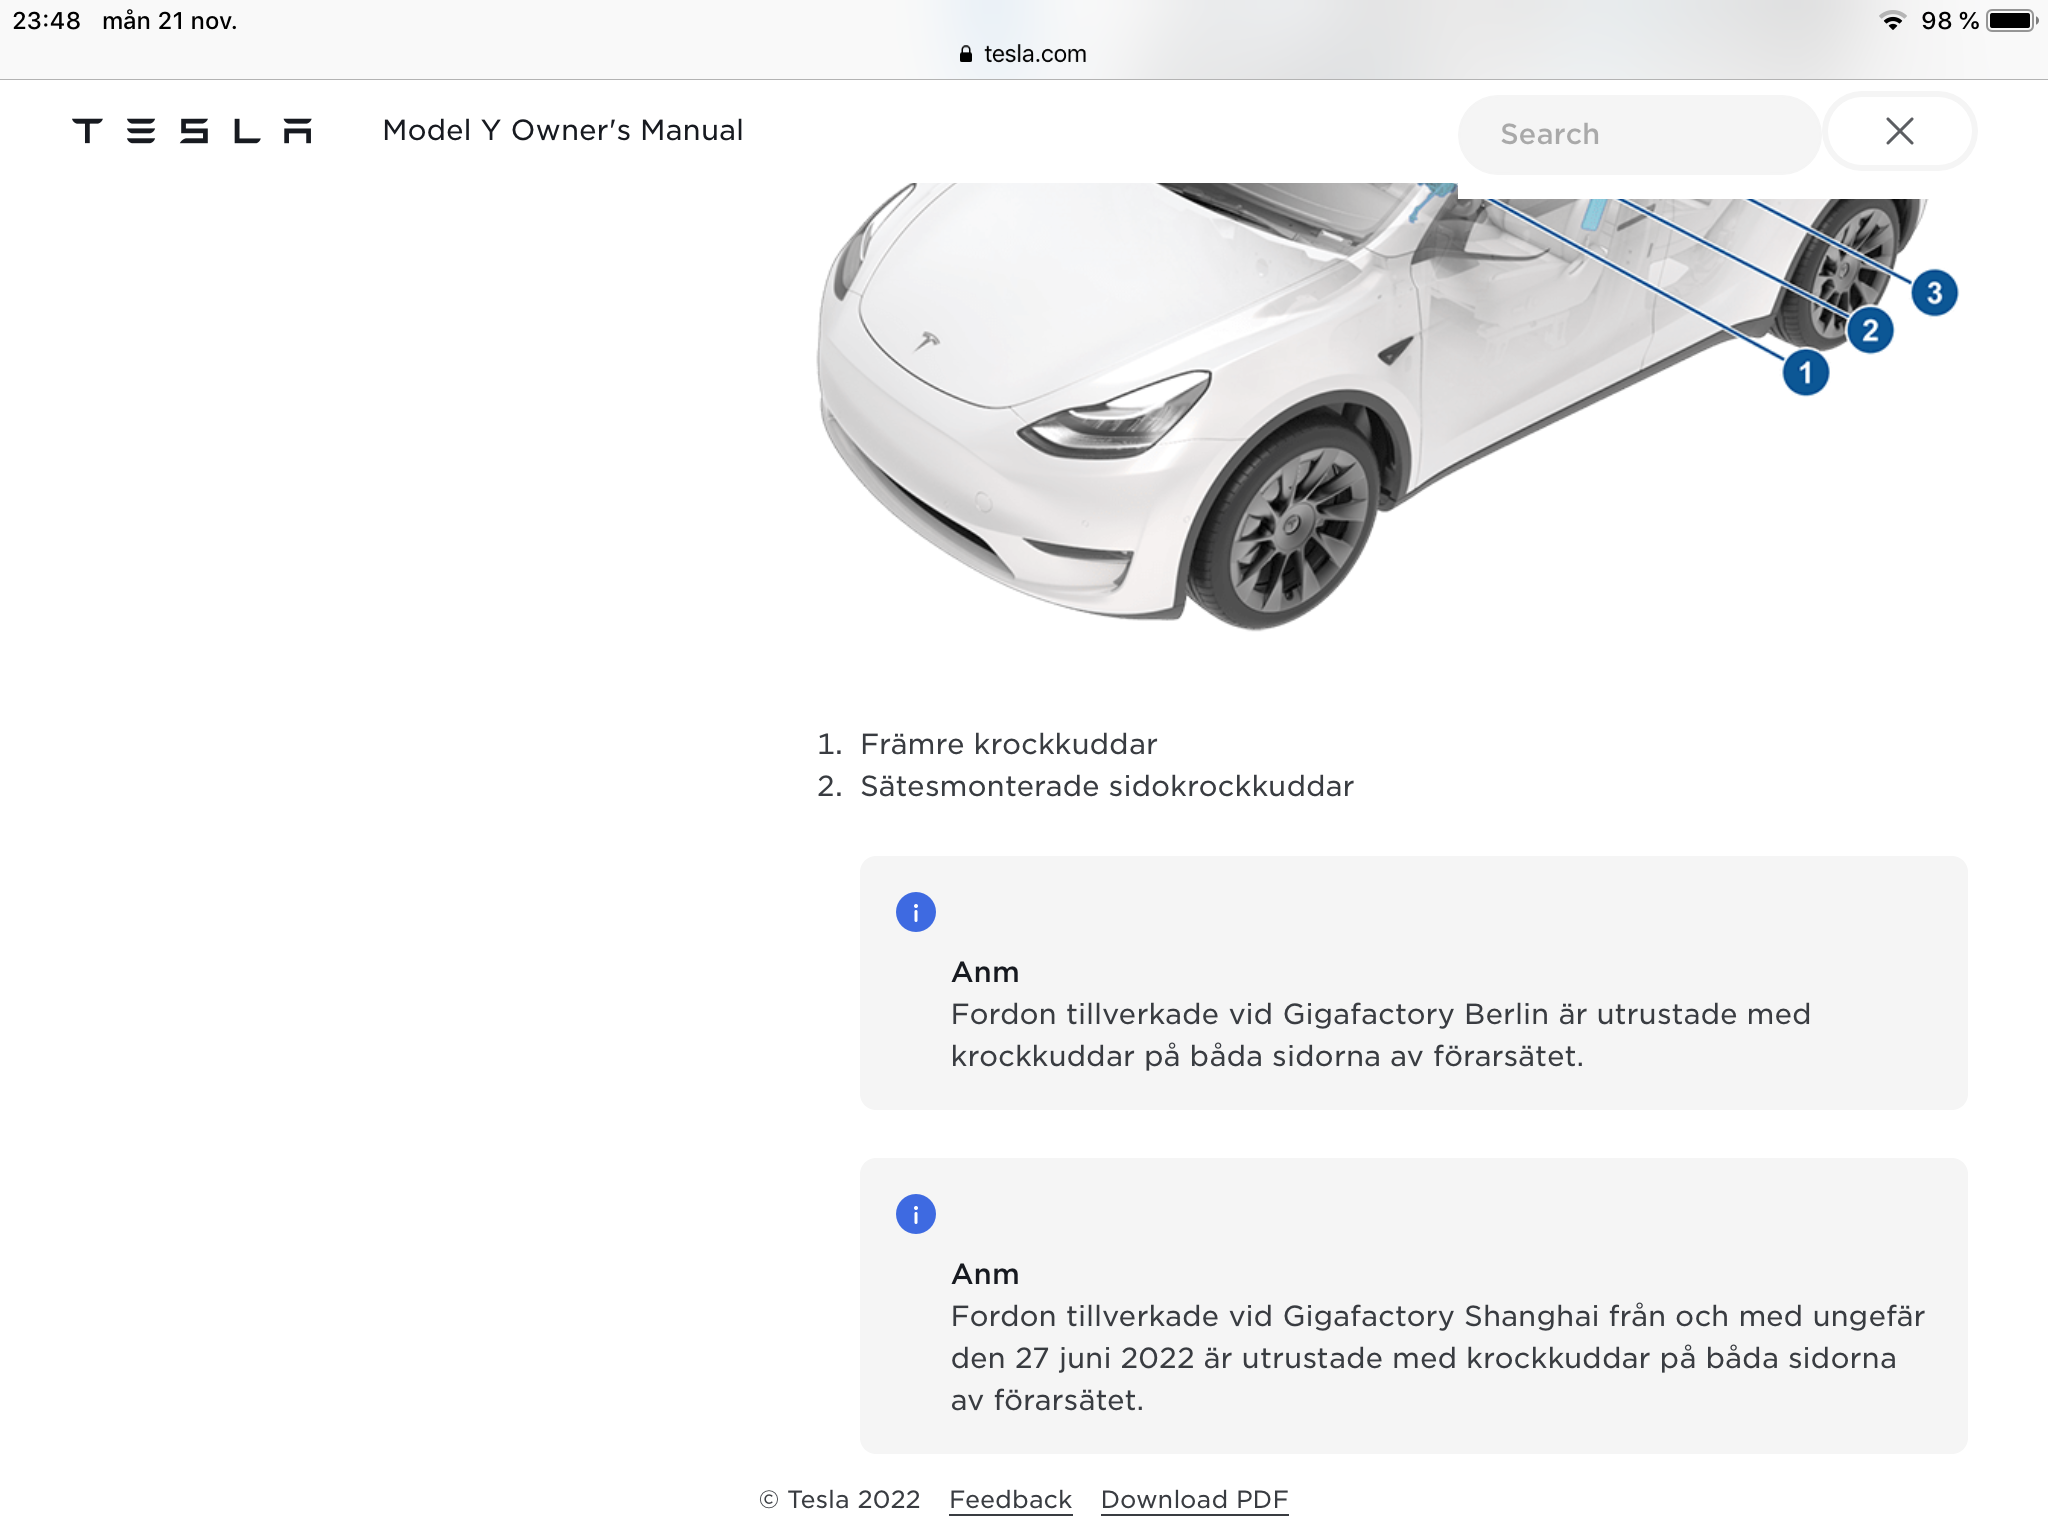
Task: Focus the Search input field
Action: point(1639,134)
